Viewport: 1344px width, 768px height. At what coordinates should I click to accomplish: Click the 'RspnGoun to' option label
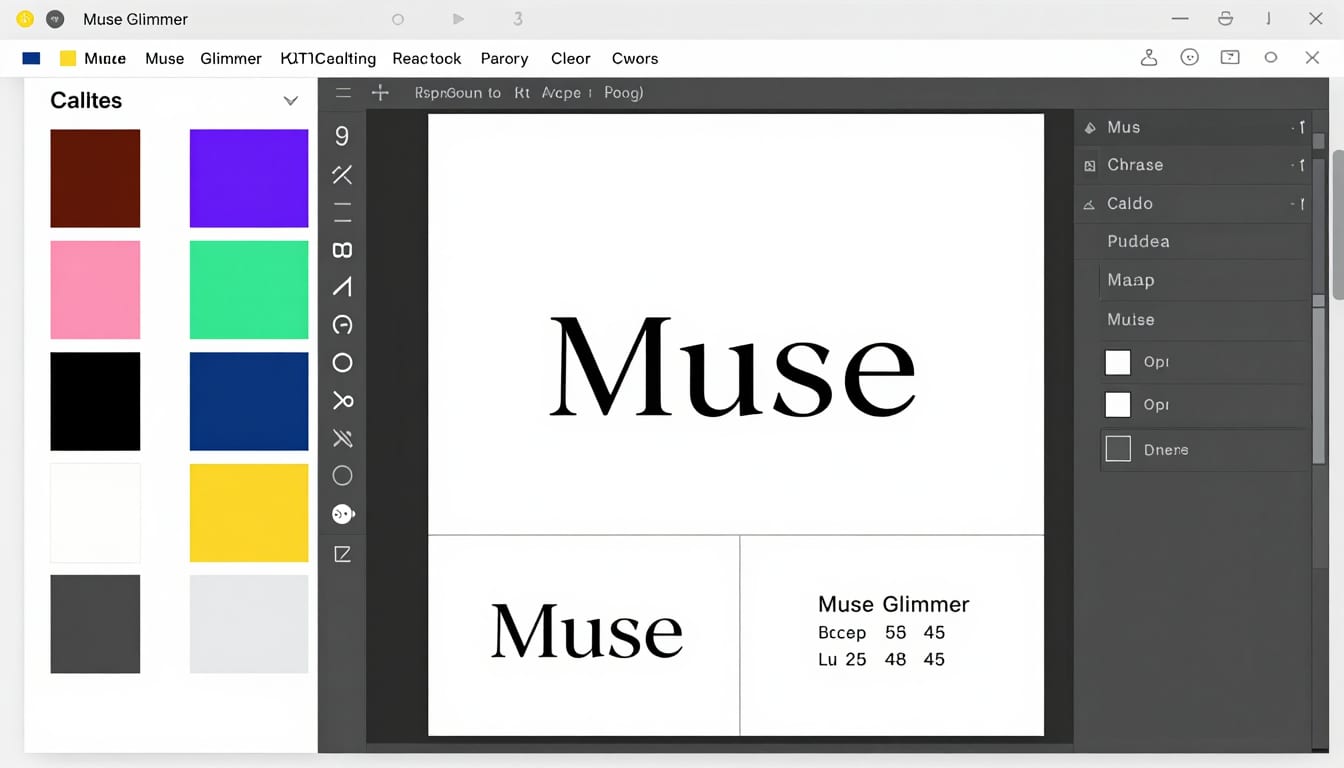(457, 93)
